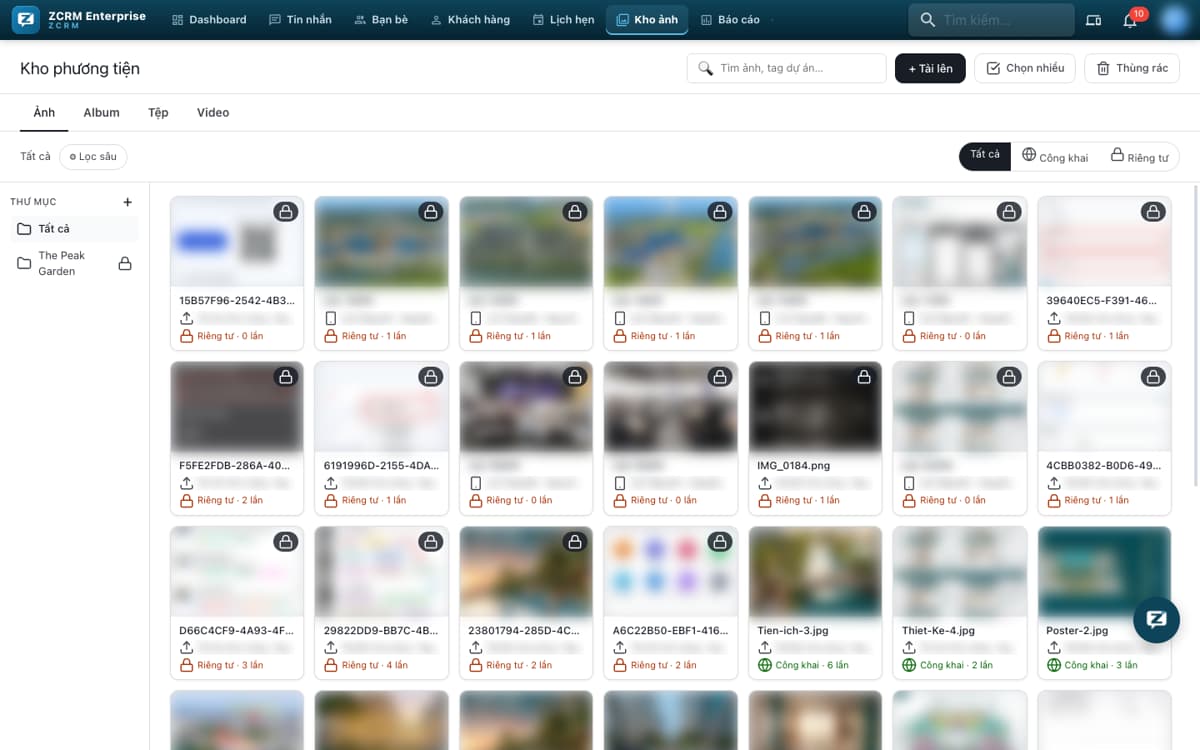Open the Lọc sâu deep filter
The height and width of the screenshot is (750, 1200).
tap(93, 157)
